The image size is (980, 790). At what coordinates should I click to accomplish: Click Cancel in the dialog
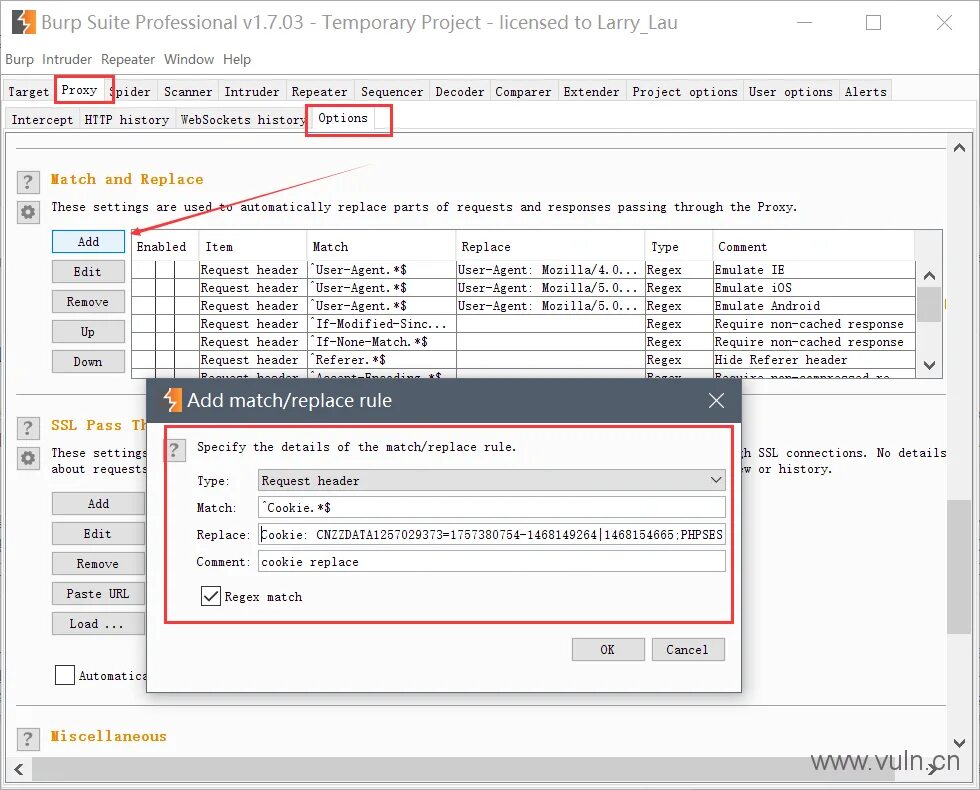coord(688,649)
